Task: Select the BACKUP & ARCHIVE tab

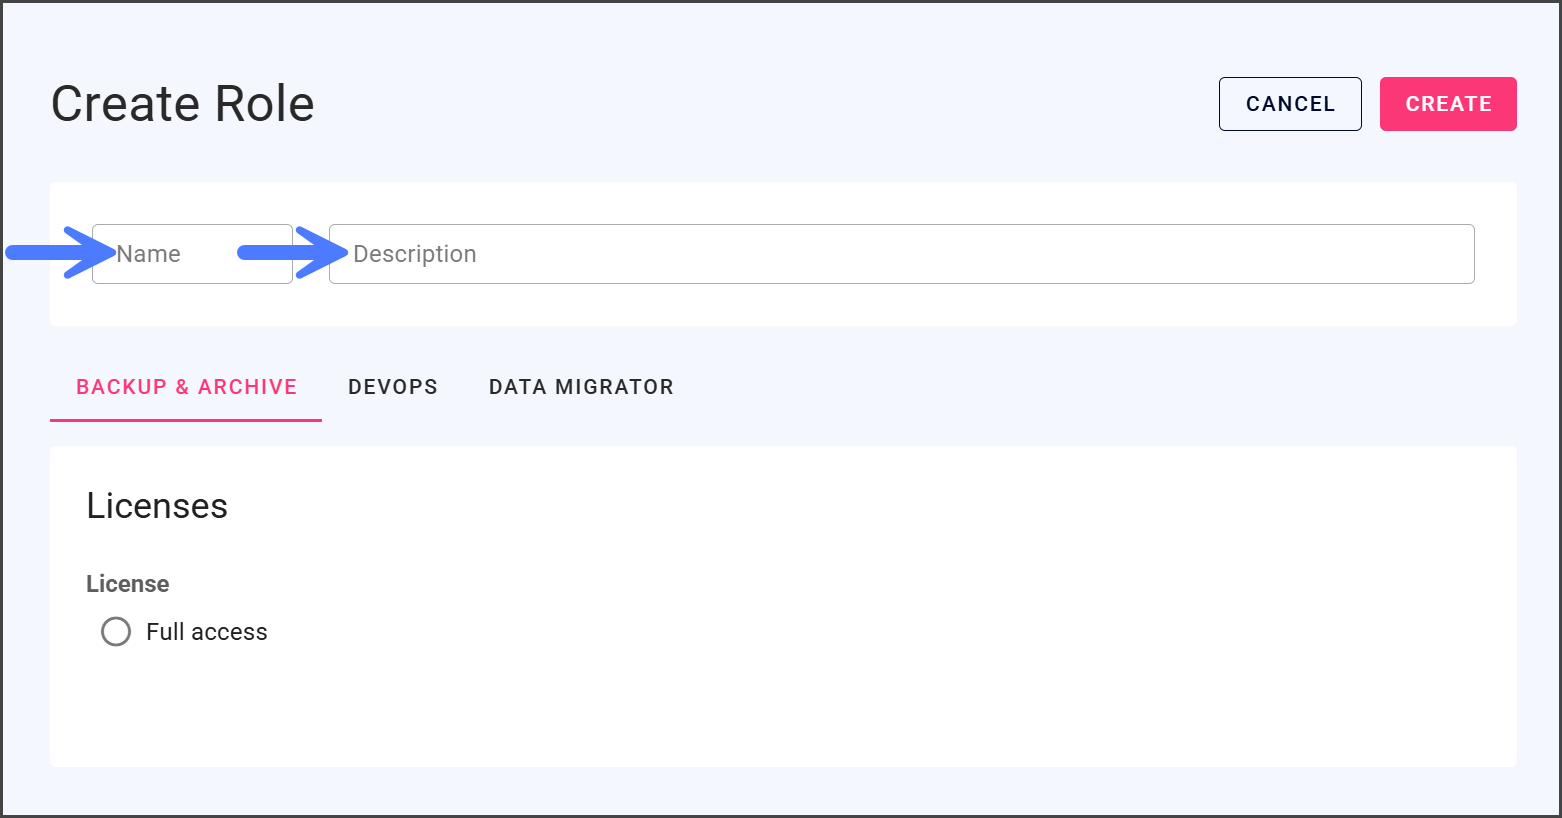Action: click(x=186, y=387)
